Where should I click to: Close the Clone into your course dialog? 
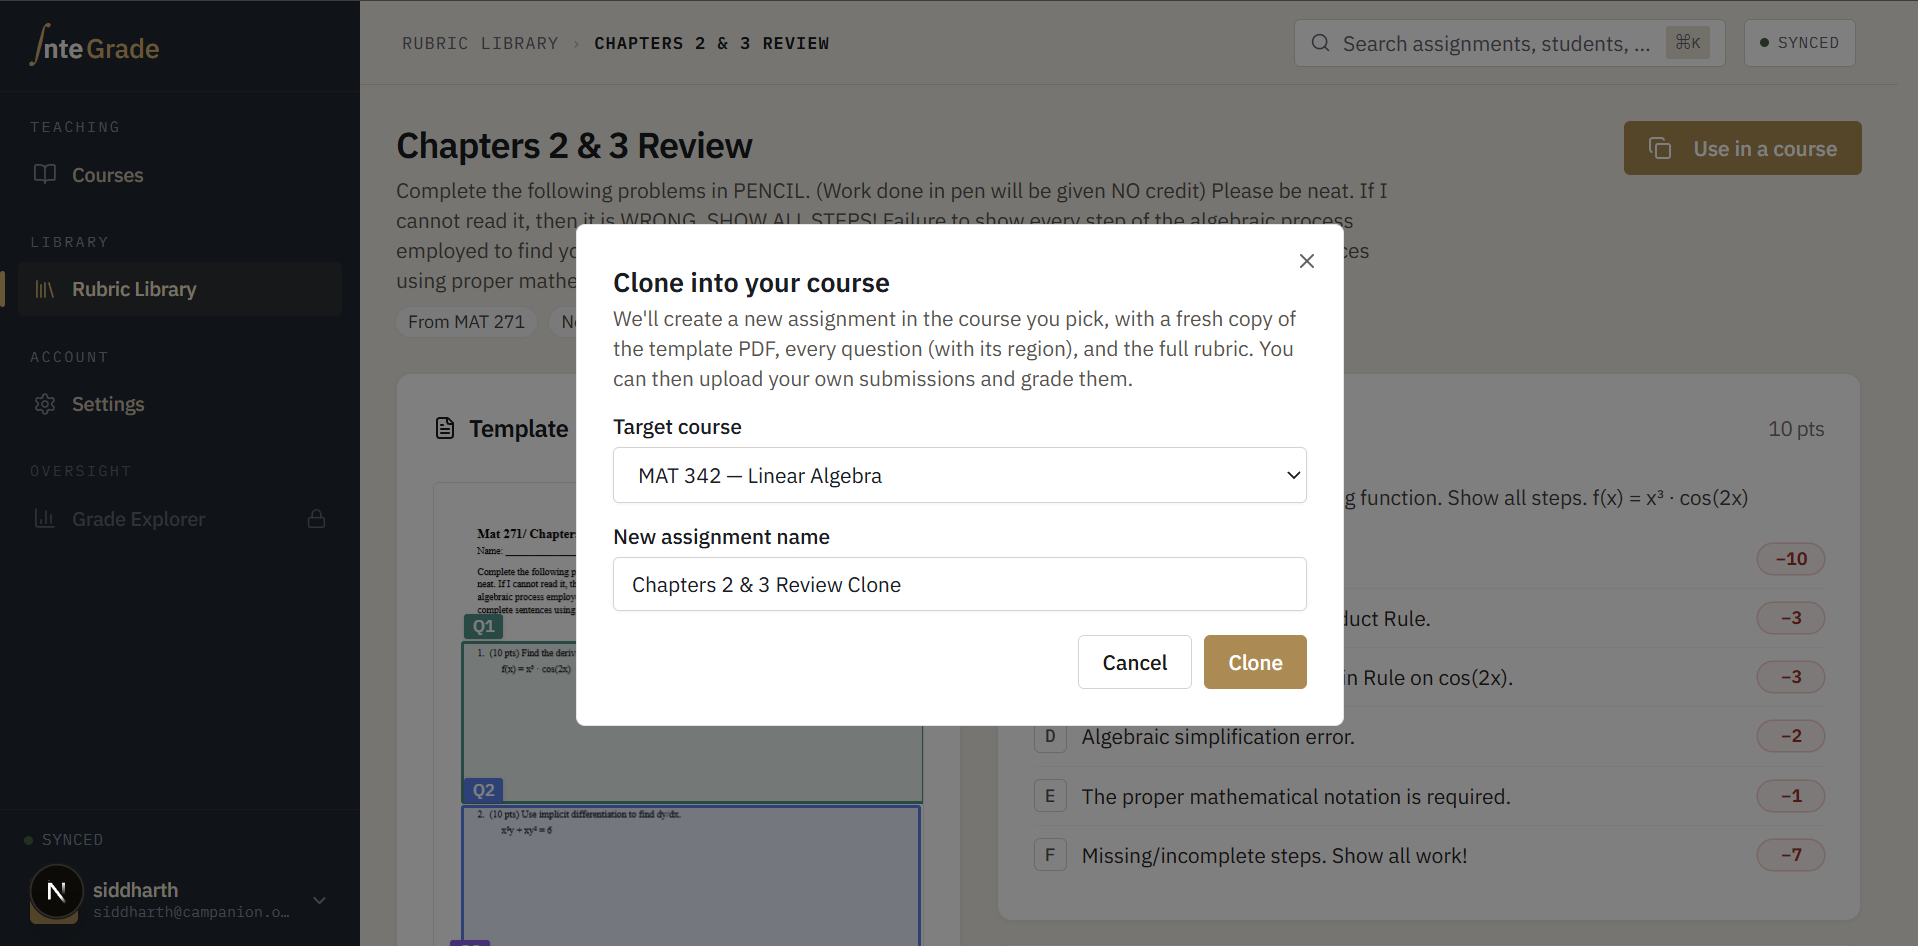pos(1306,261)
